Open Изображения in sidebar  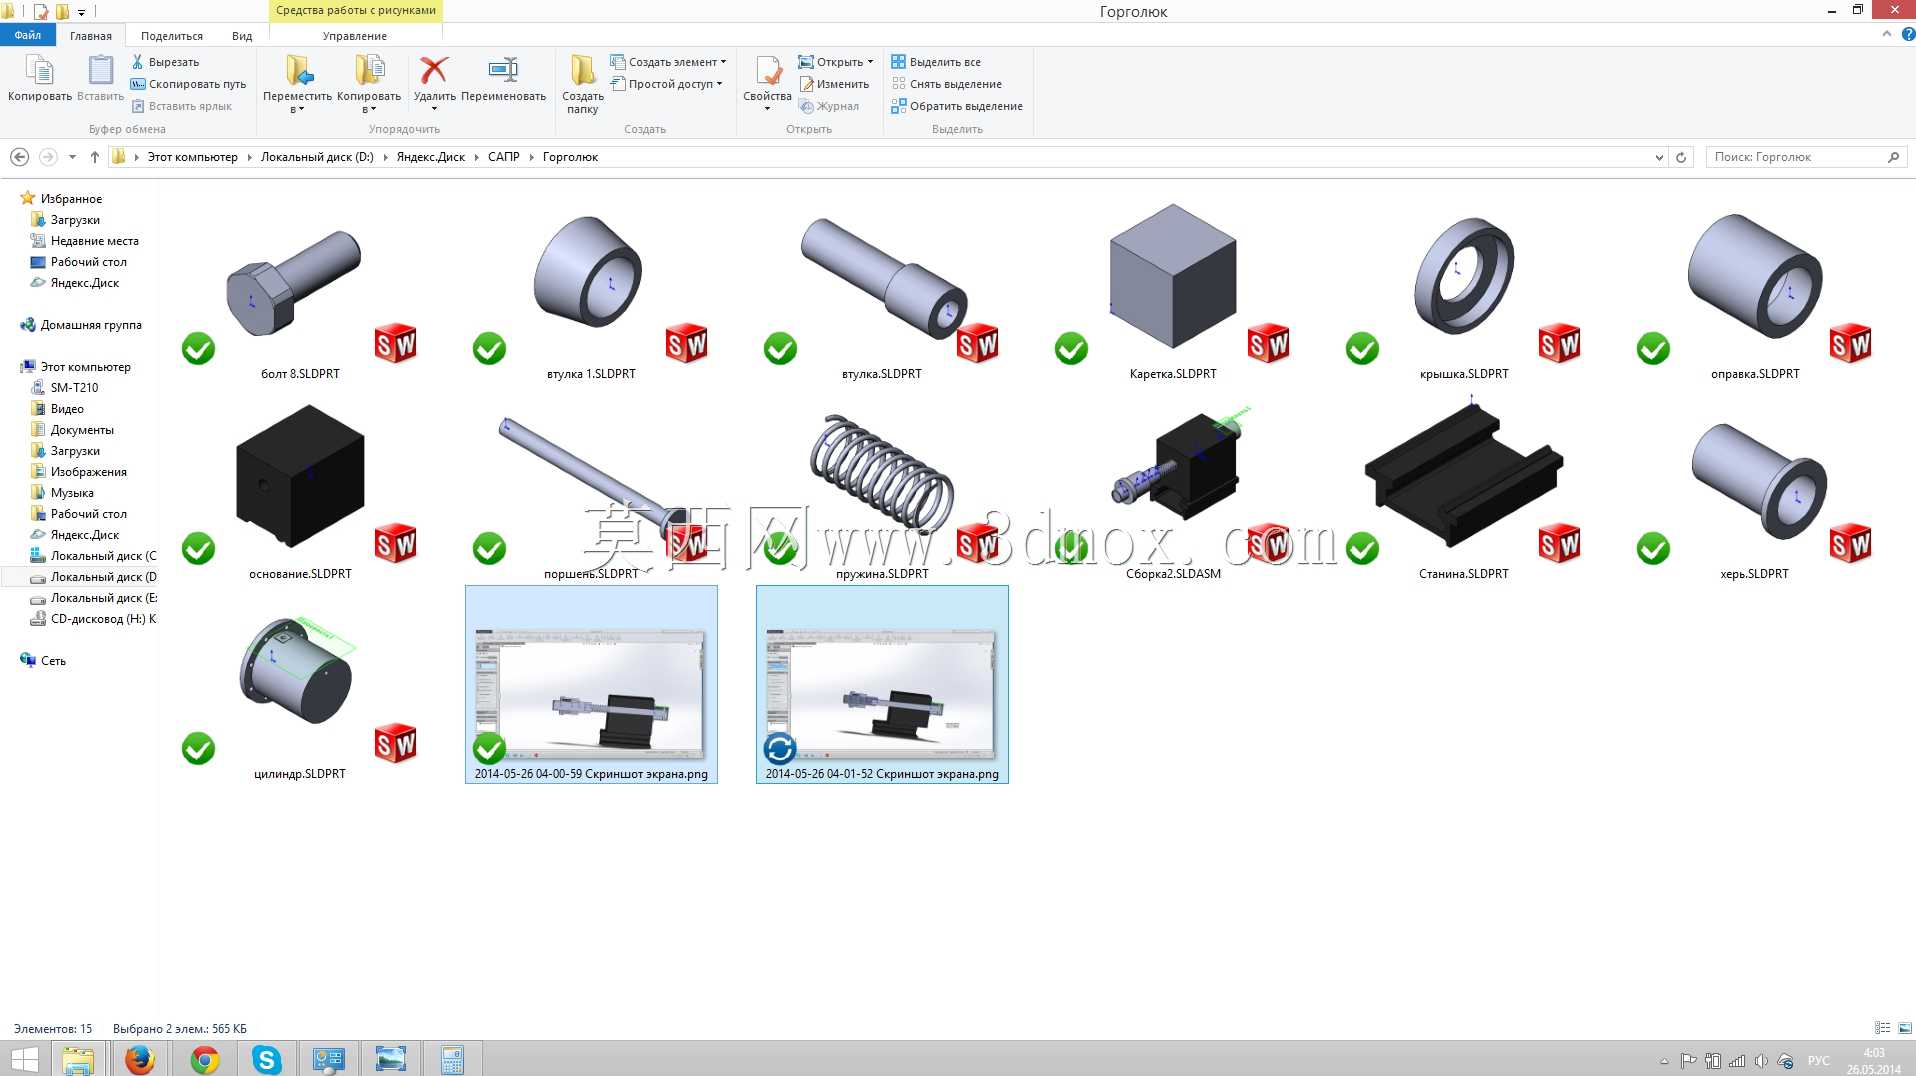pyautogui.click(x=88, y=472)
